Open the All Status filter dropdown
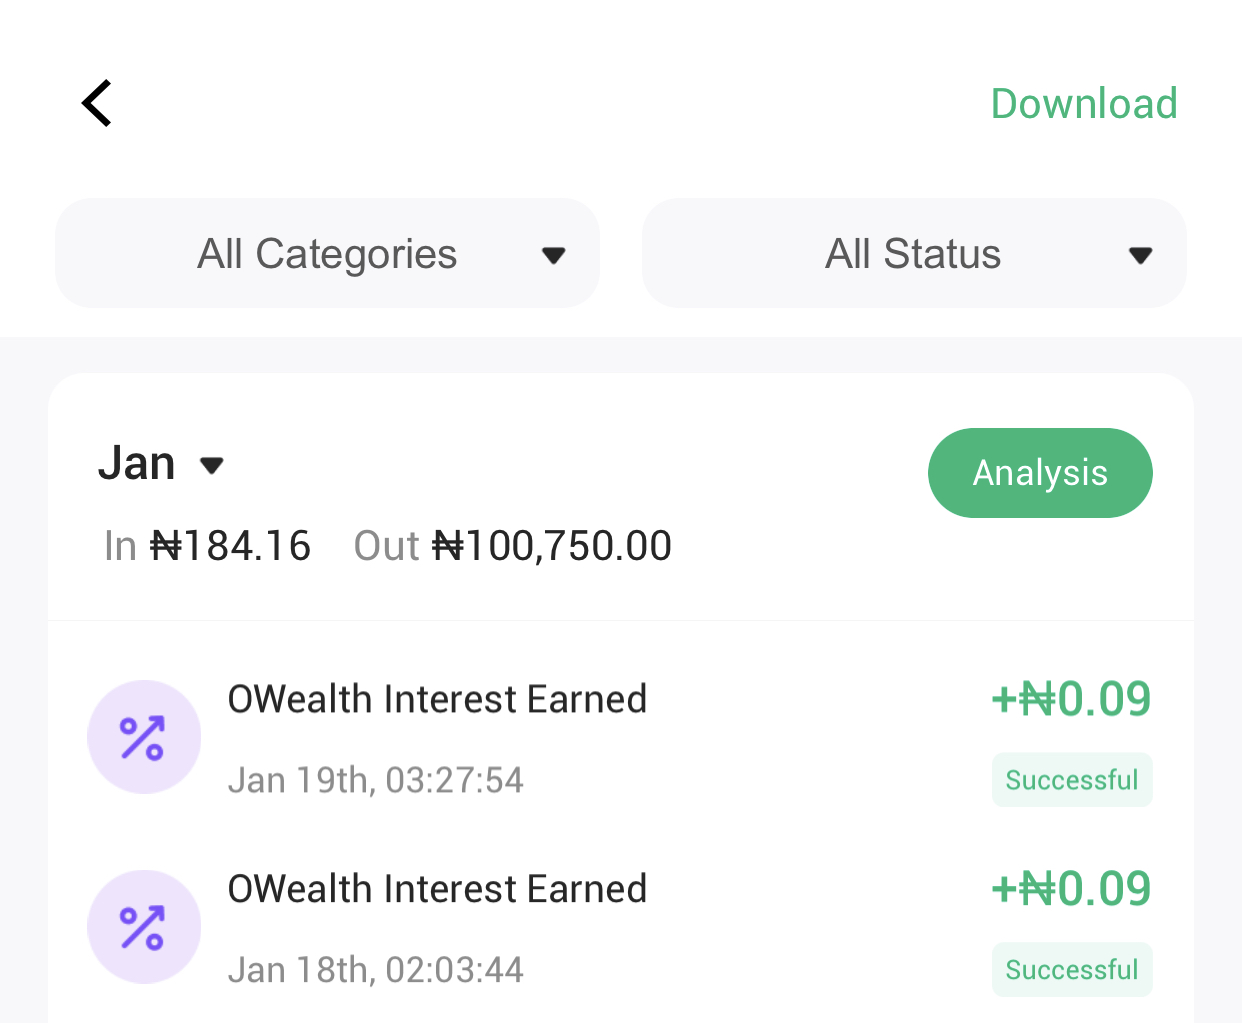Image resolution: width=1242 pixels, height=1023 pixels. 913,254
